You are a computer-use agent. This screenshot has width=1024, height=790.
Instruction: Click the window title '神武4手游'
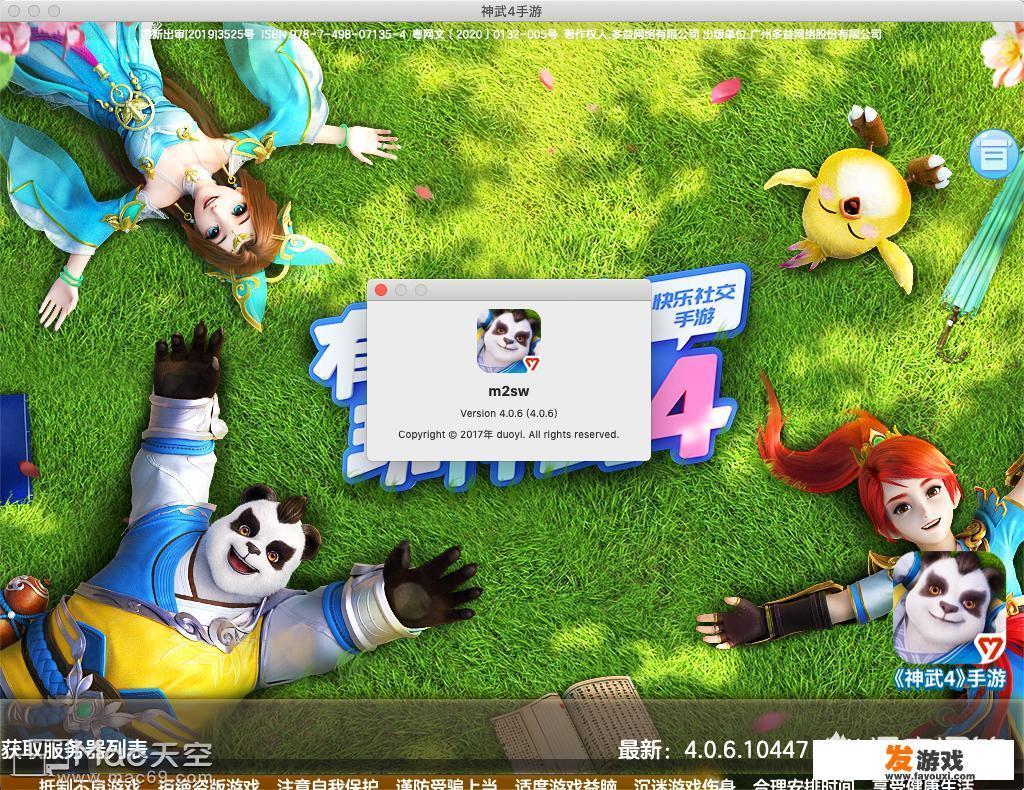tap(511, 10)
